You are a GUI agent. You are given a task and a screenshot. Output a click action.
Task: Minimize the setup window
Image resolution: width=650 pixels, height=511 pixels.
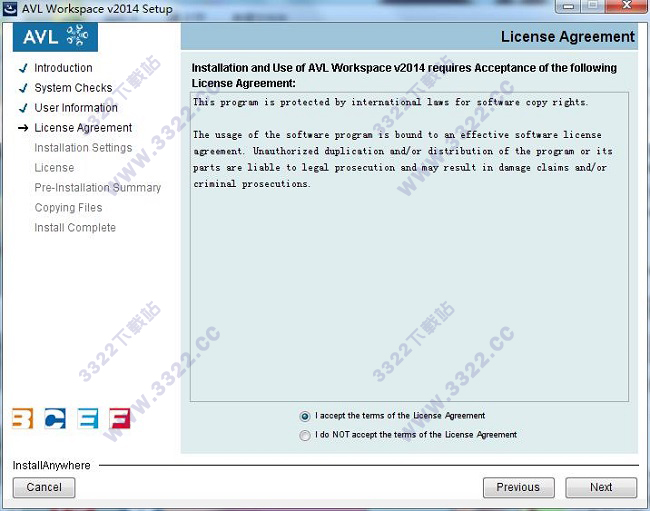(x=569, y=6)
